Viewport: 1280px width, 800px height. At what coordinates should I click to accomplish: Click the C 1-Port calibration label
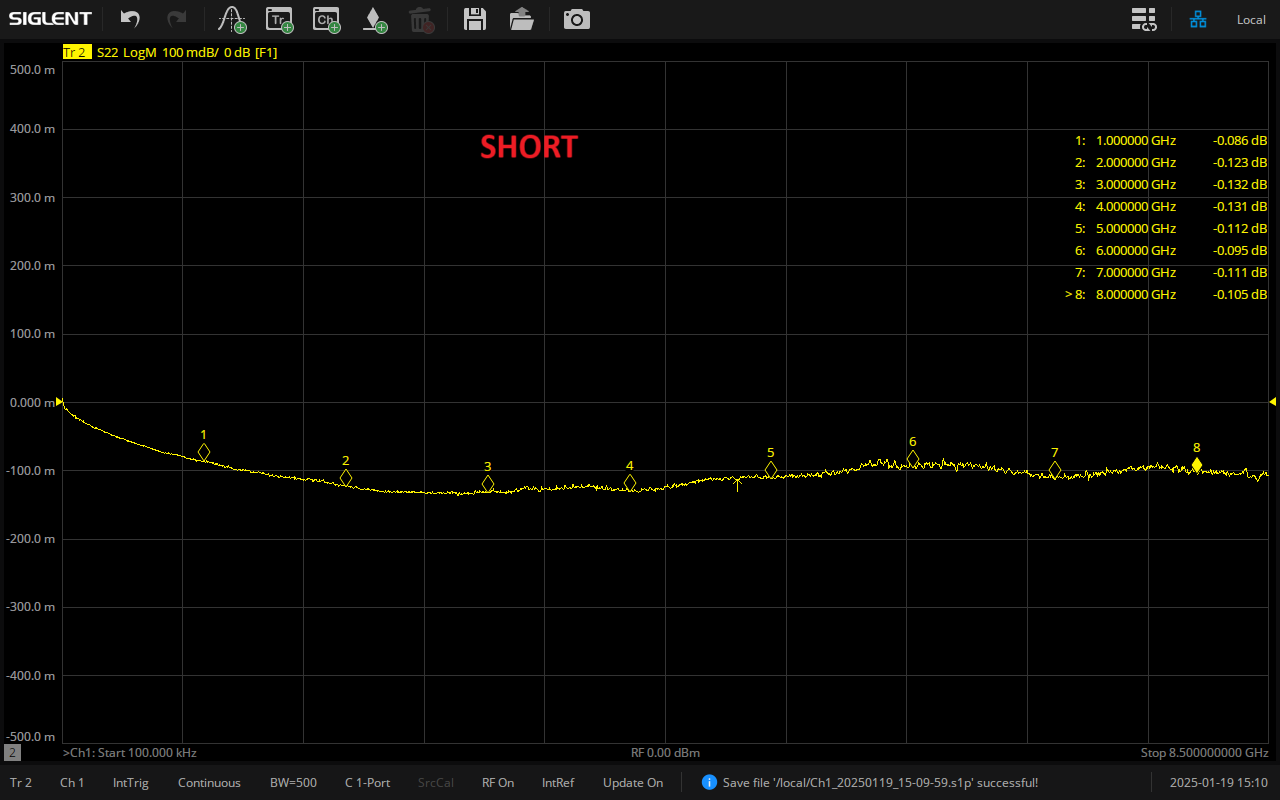(x=367, y=783)
